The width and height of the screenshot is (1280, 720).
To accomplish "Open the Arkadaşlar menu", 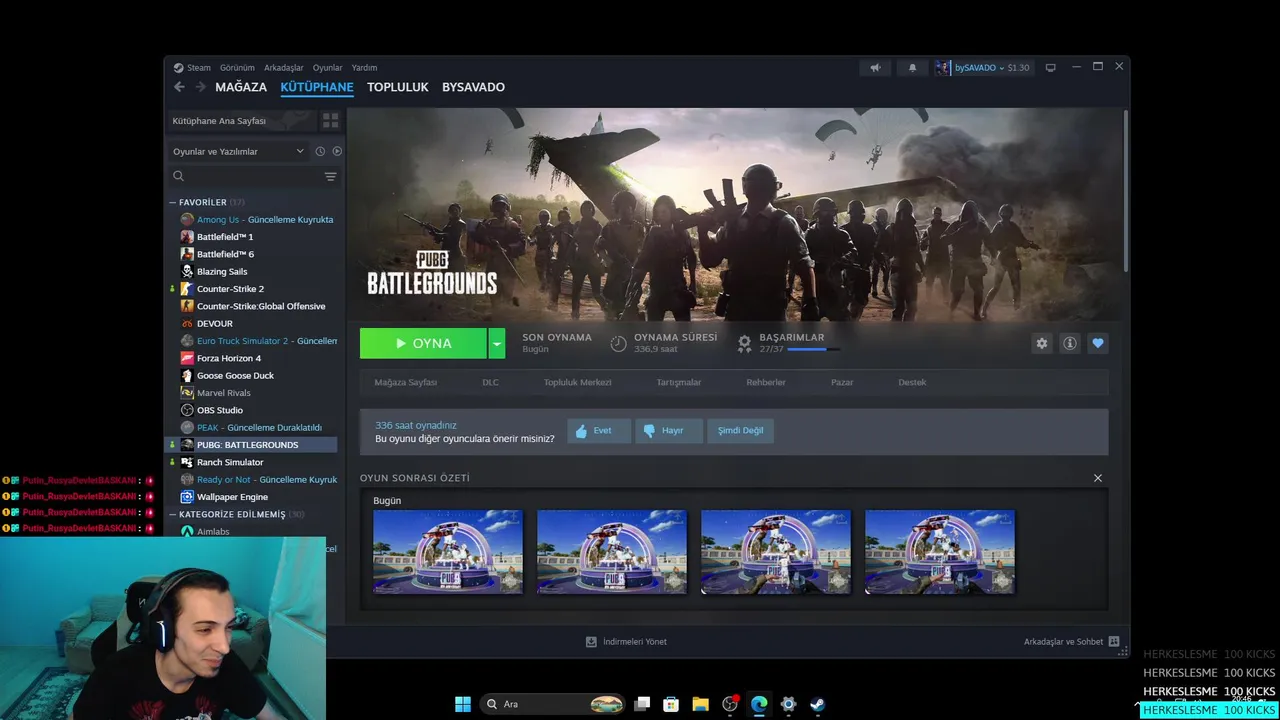I will [284, 68].
